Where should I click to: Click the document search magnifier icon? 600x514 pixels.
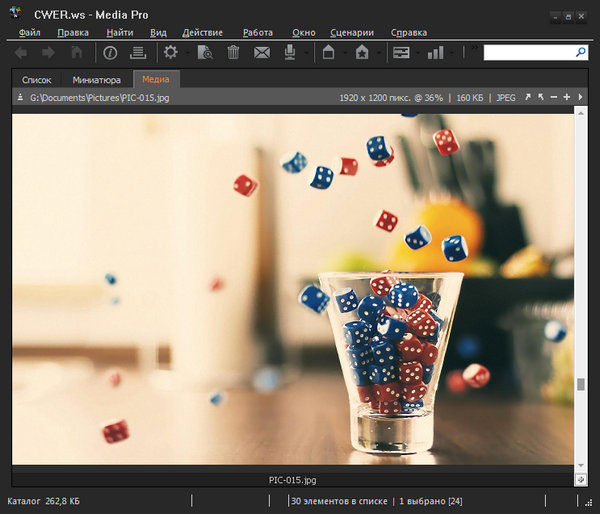pos(205,52)
